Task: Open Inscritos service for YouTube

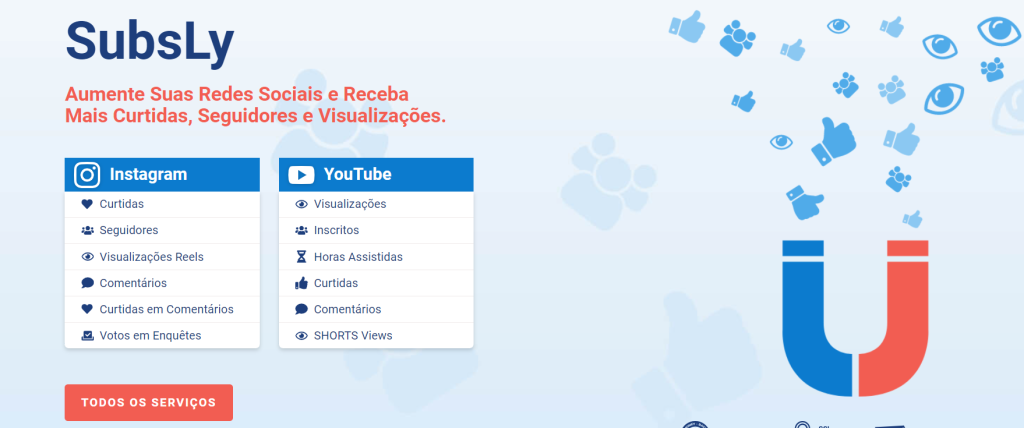Action: click(376, 230)
